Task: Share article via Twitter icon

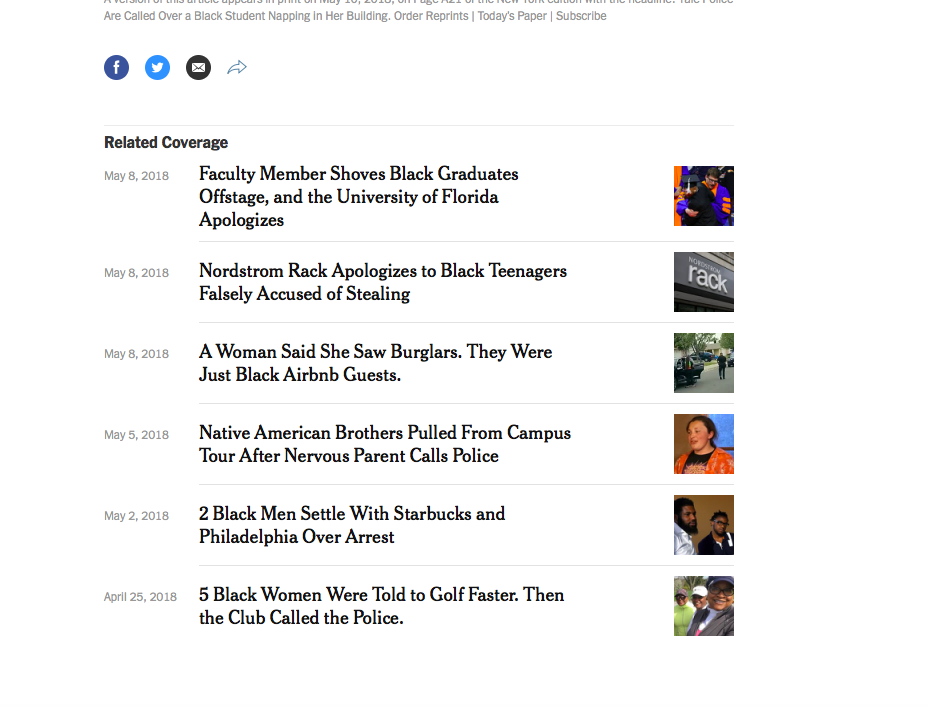Action: point(157,67)
